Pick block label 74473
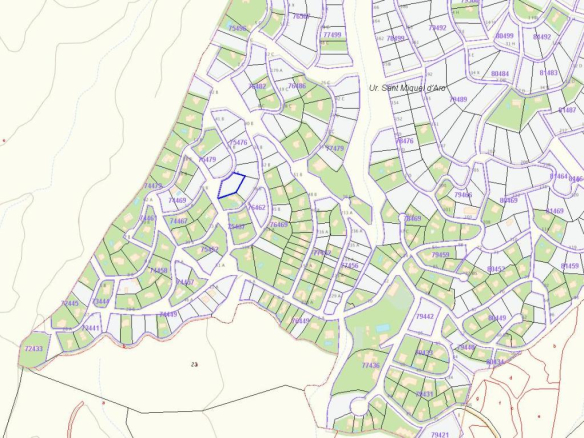 pos(153,185)
